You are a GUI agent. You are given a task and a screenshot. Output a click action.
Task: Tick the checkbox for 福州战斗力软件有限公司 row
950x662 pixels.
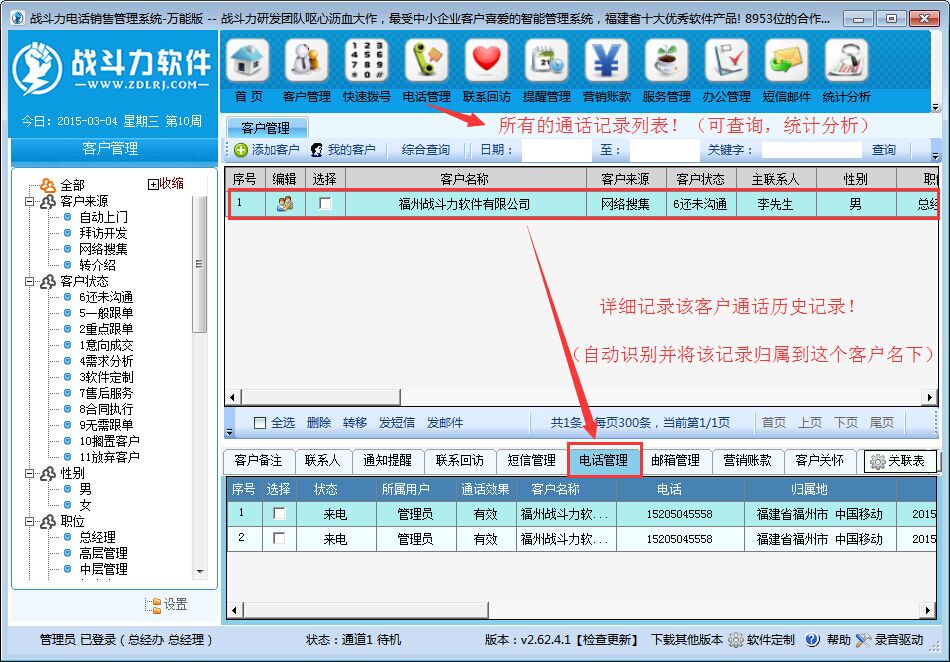(x=325, y=204)
